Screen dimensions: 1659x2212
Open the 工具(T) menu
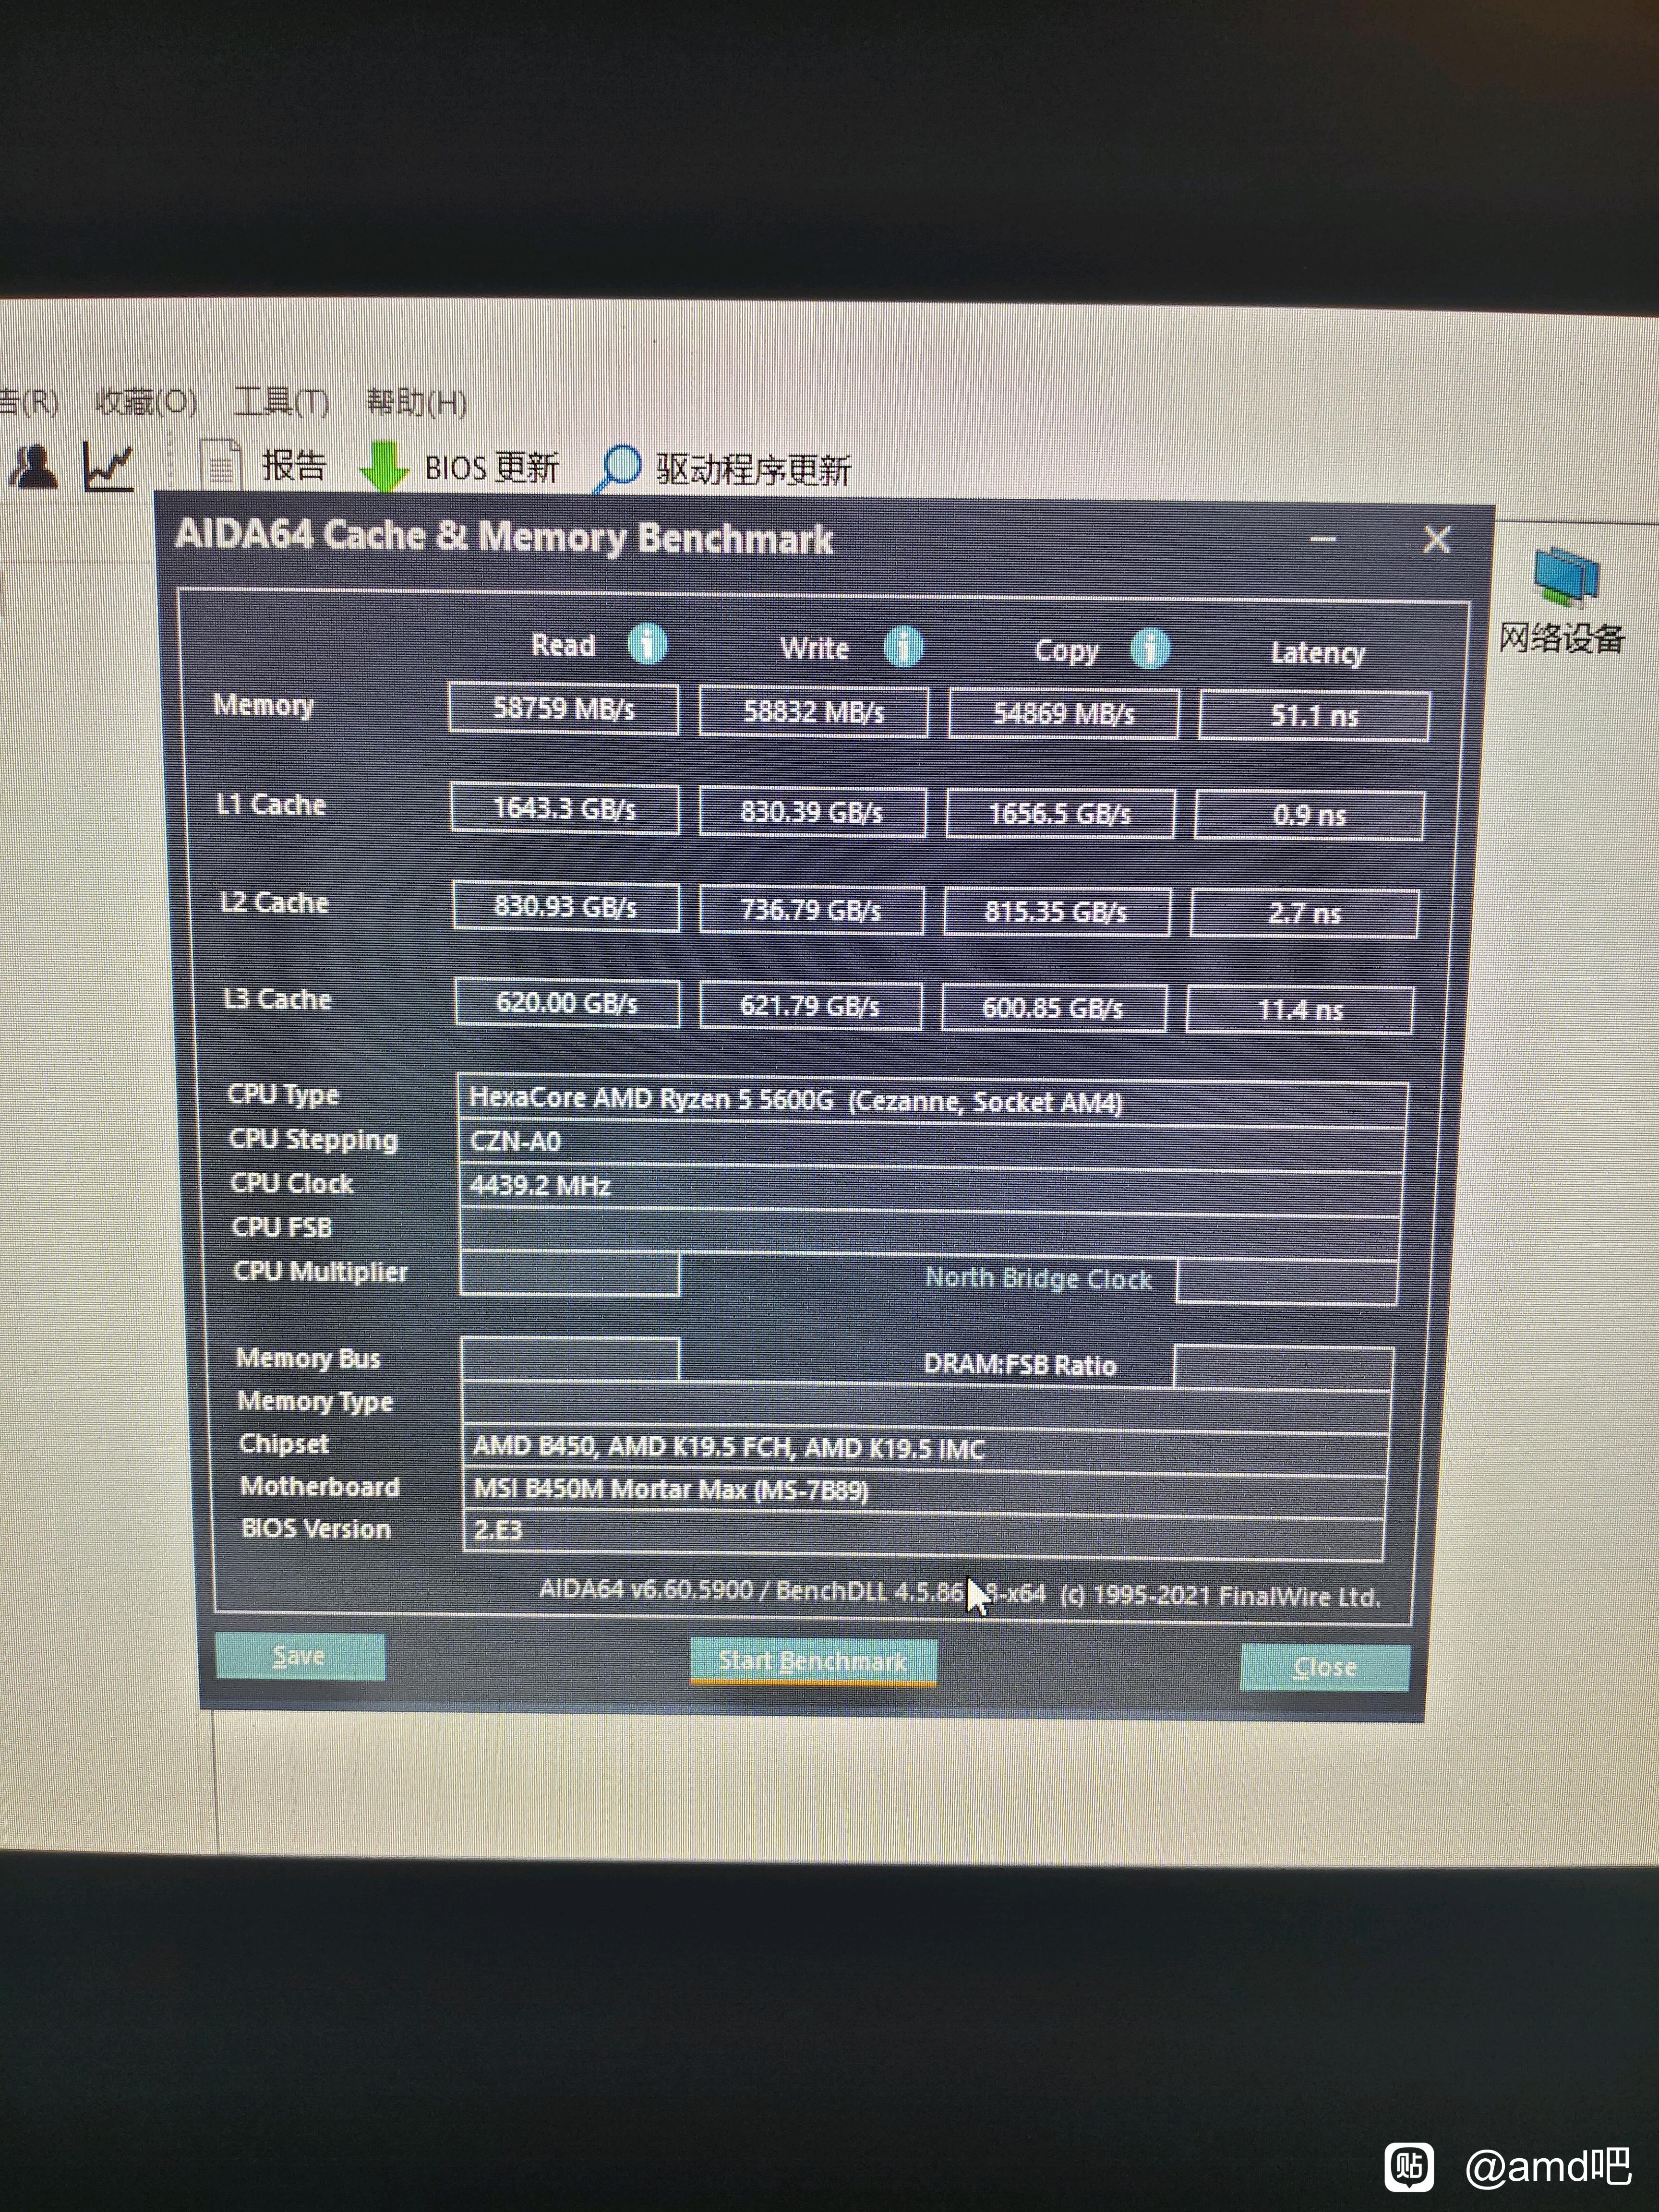(281, 402)
